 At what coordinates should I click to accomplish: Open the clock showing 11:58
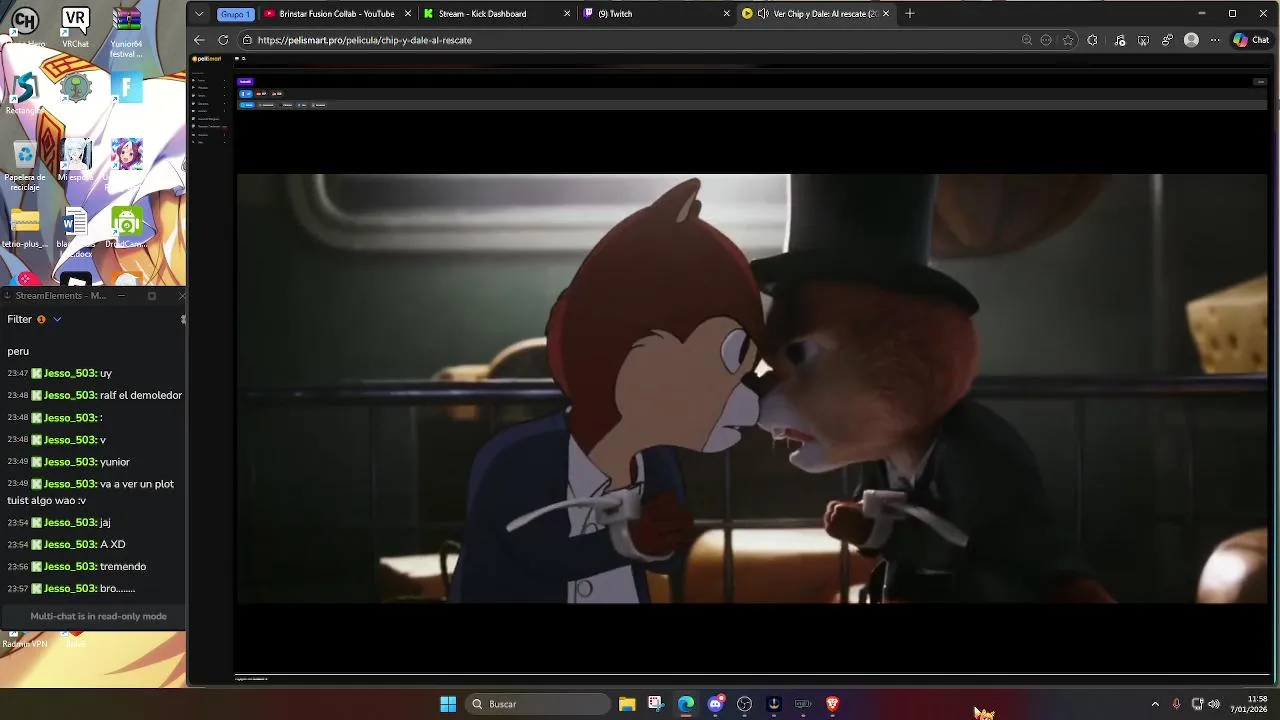pyautogui.click(x=1249, y=704)
